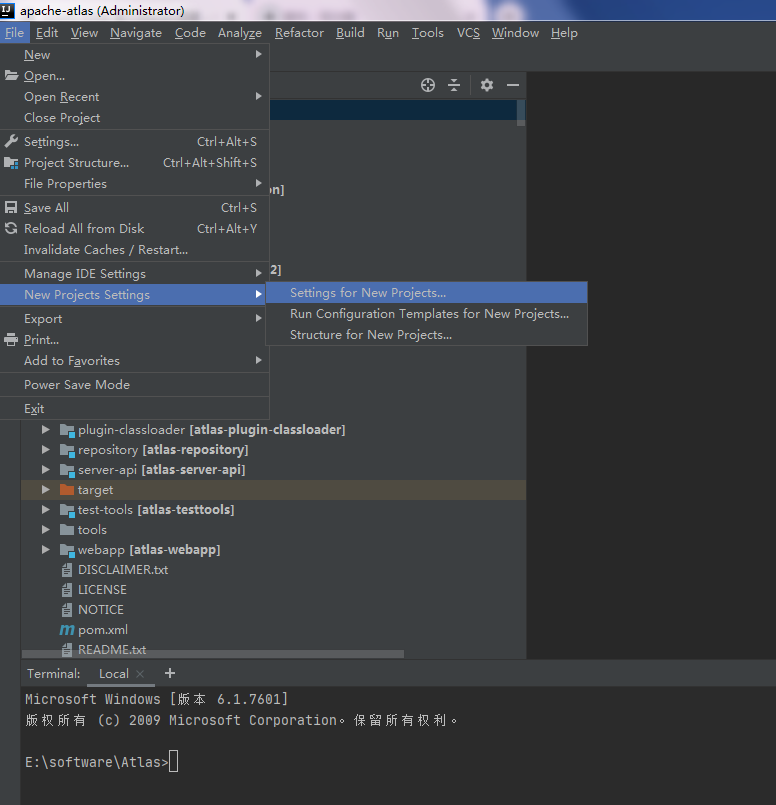Click the Reload All from Disk refresh icon

(x=11, y=228)
